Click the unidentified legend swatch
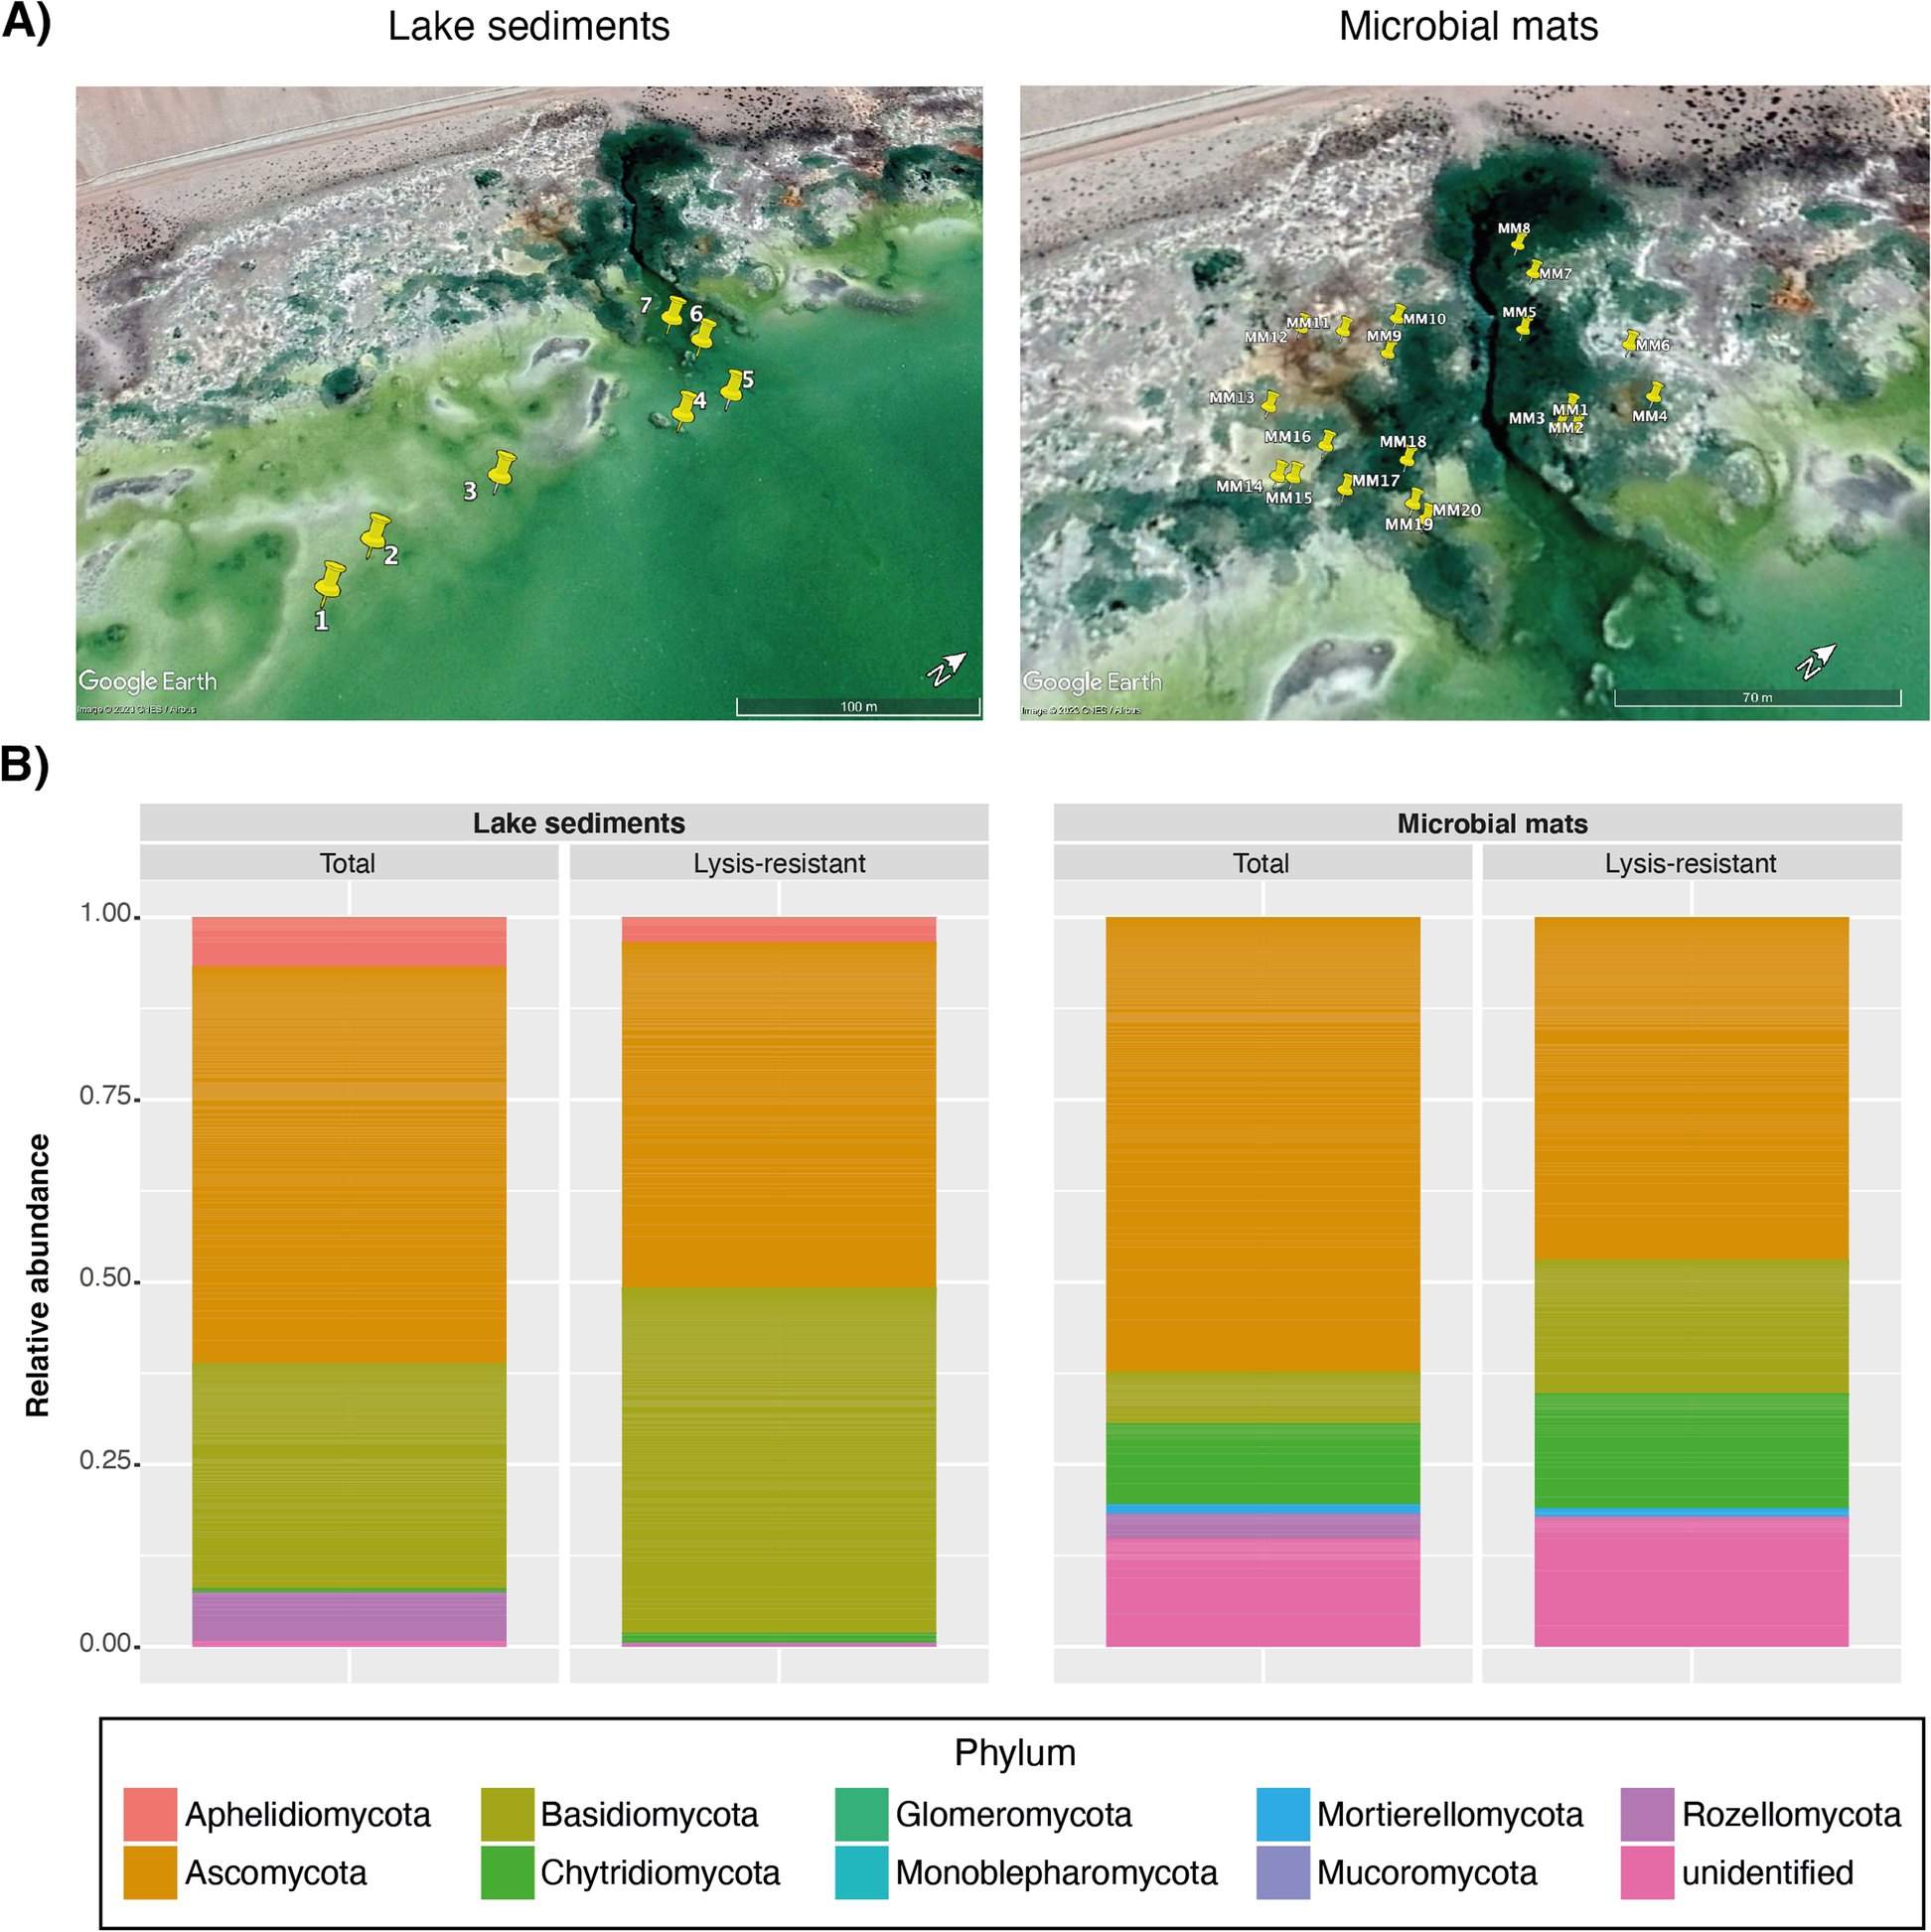This screenshot has height=1932, width=1931. coord(1647,1872)
